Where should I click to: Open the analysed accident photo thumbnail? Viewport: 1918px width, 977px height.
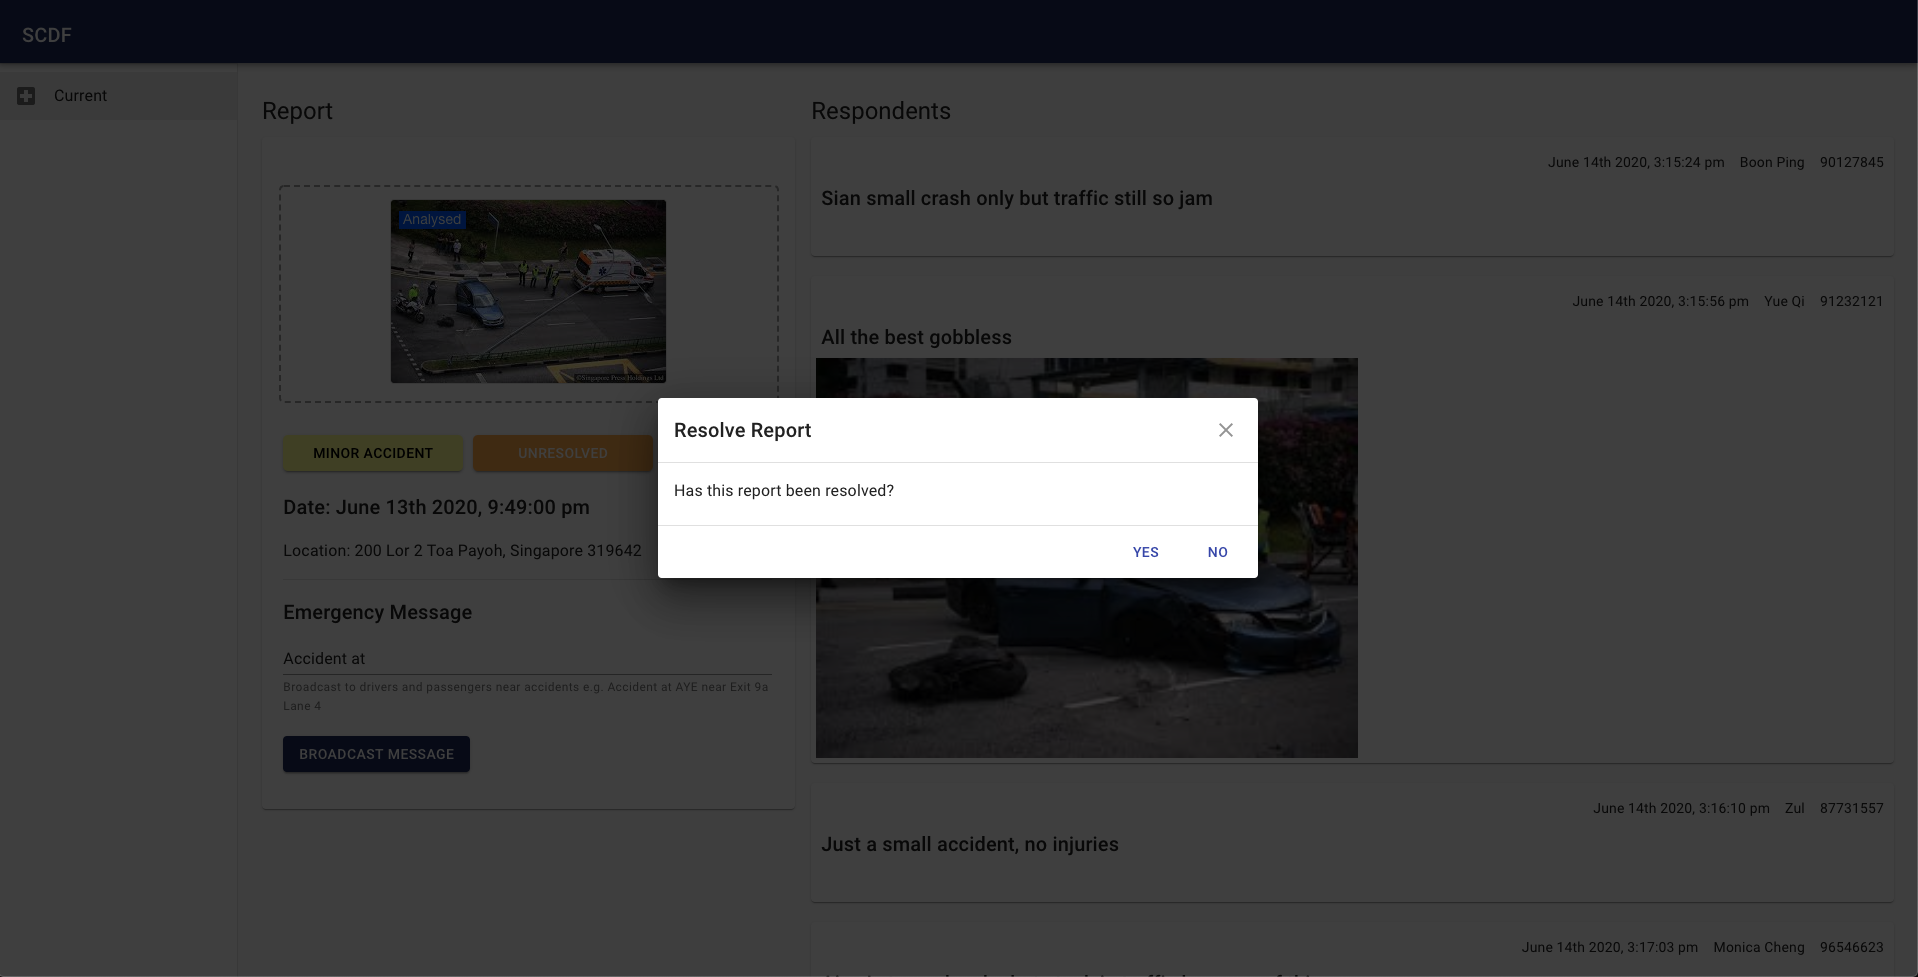[x=528, y=291]
